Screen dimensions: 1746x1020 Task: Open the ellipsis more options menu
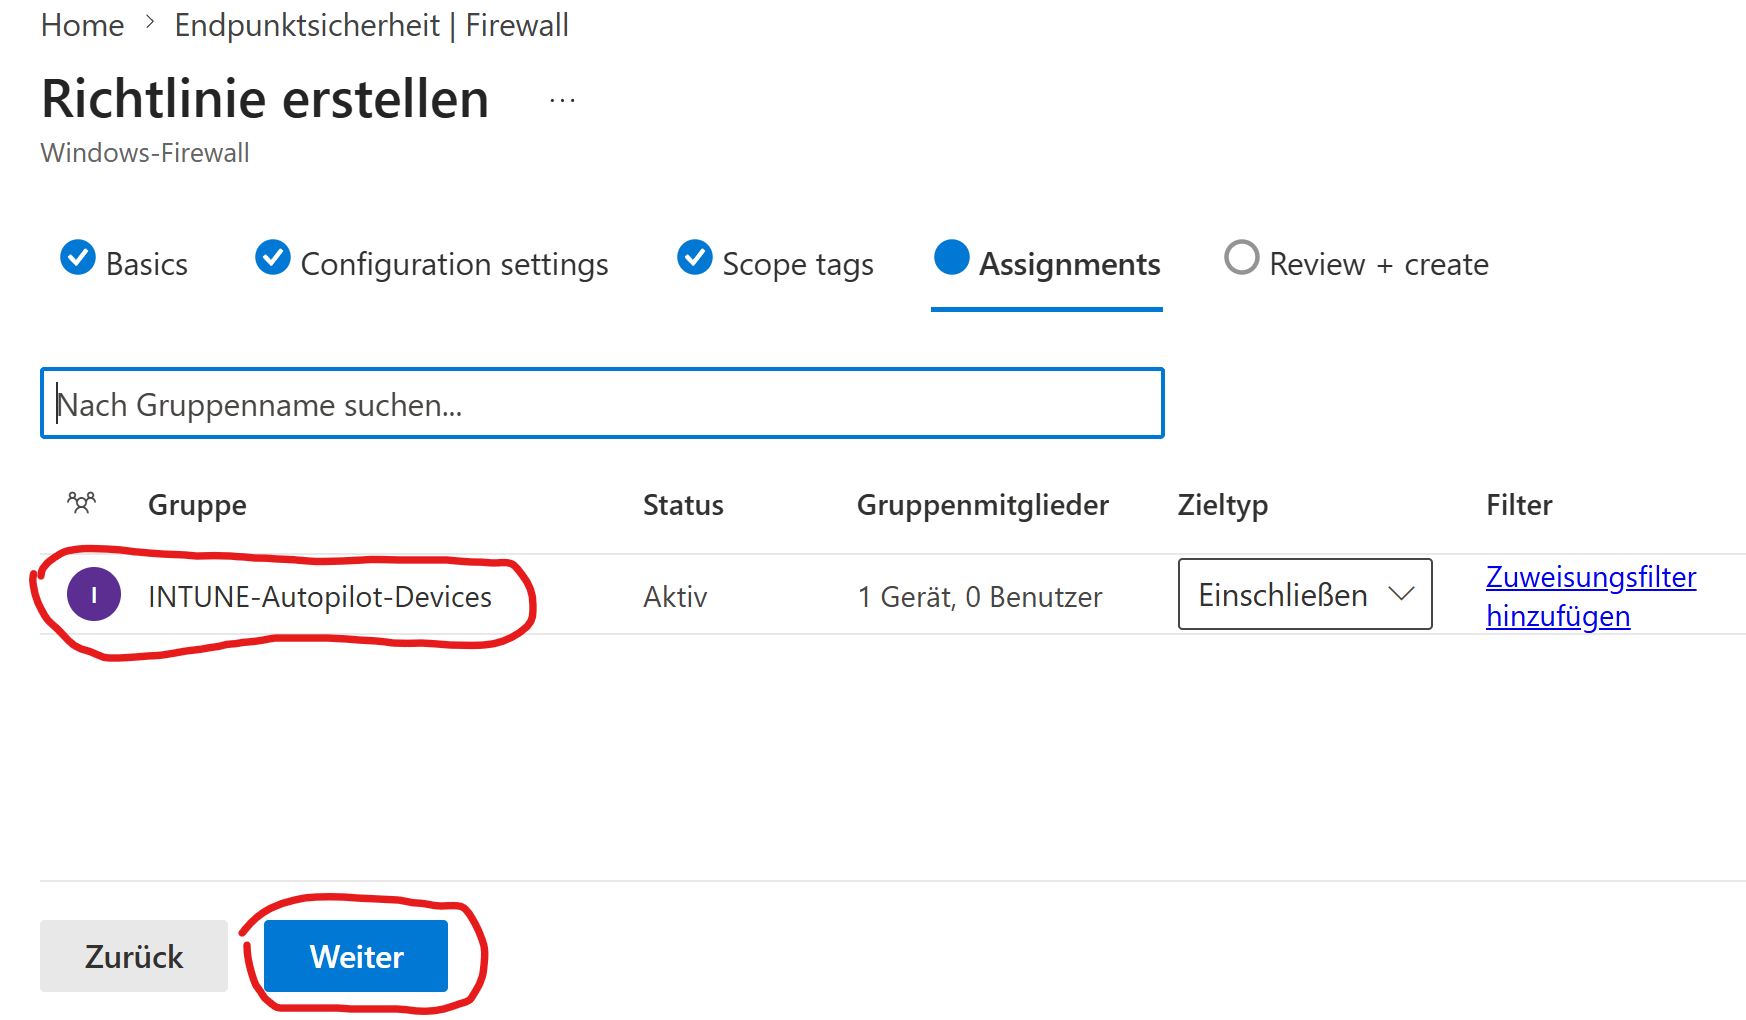click(x=562, y=100)
